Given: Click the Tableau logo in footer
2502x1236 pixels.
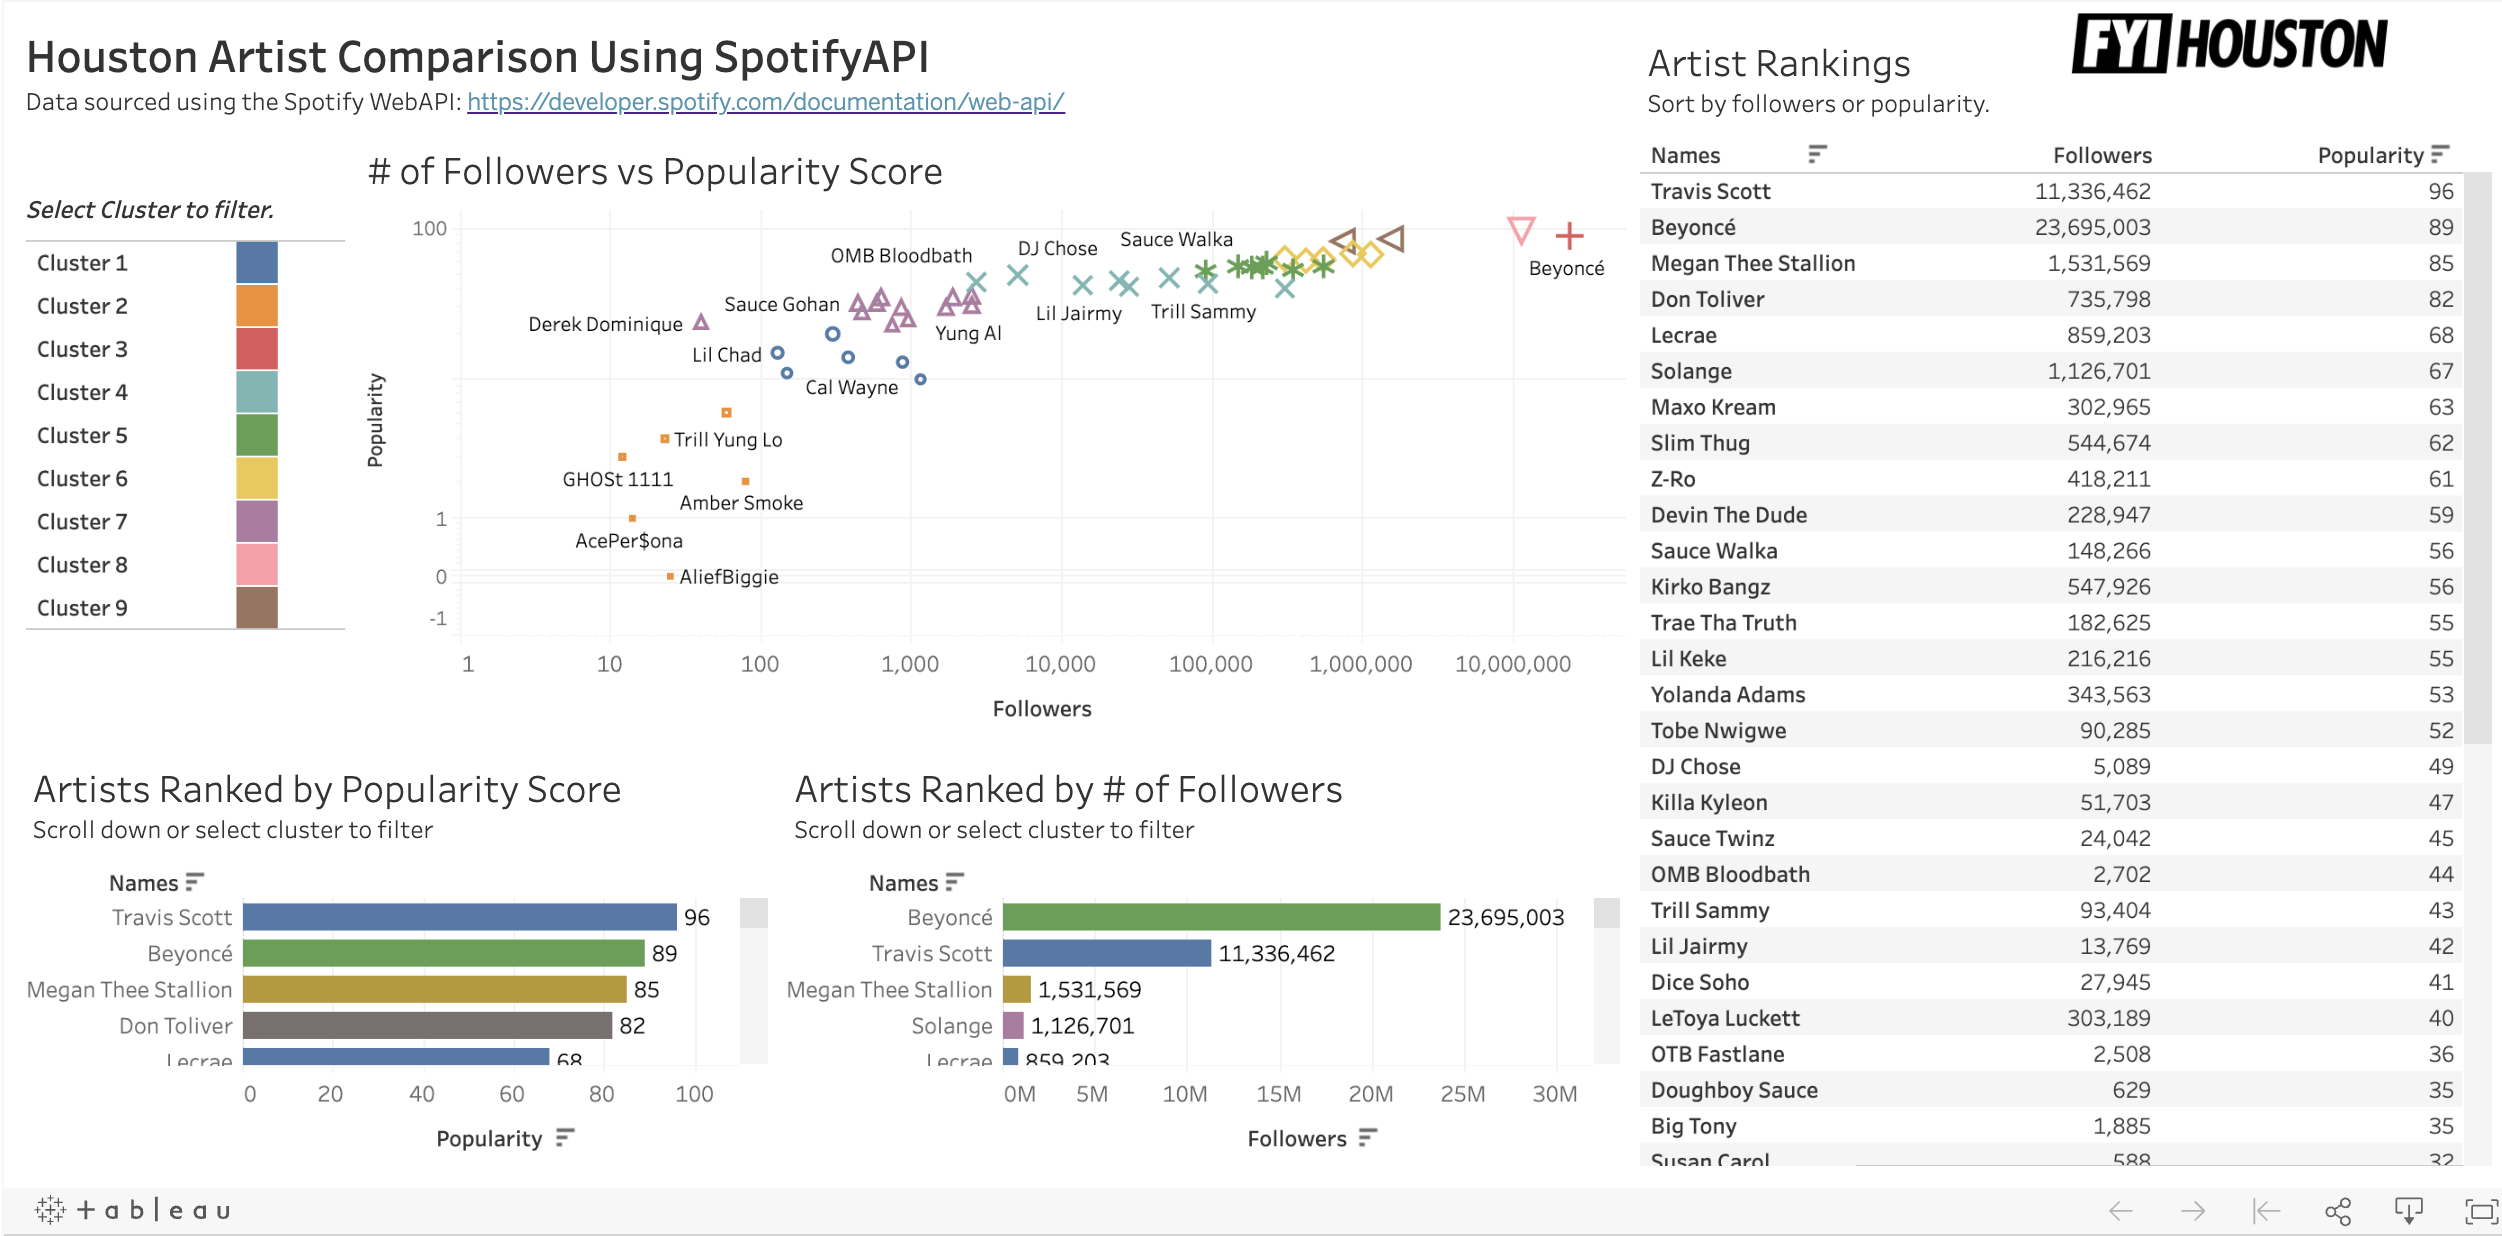Looking at the screenshot, I should (133, 1210).
